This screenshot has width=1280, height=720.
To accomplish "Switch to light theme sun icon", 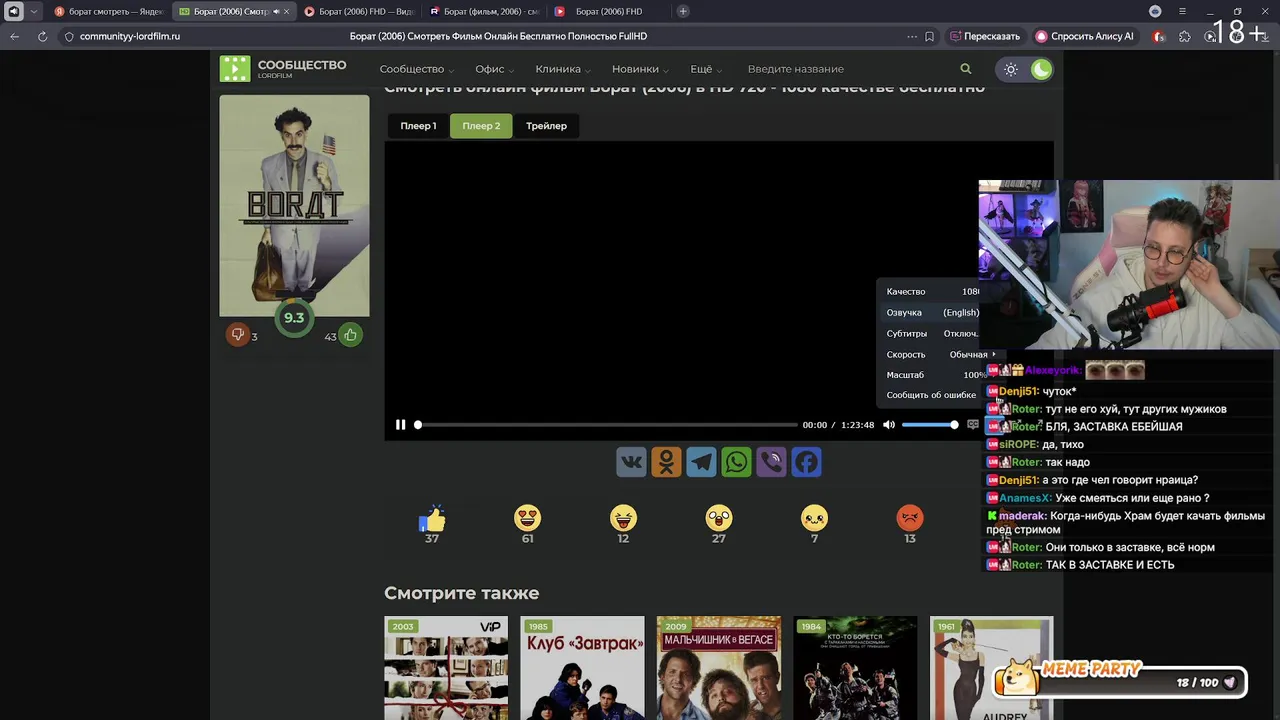I will pos(1011,69).
